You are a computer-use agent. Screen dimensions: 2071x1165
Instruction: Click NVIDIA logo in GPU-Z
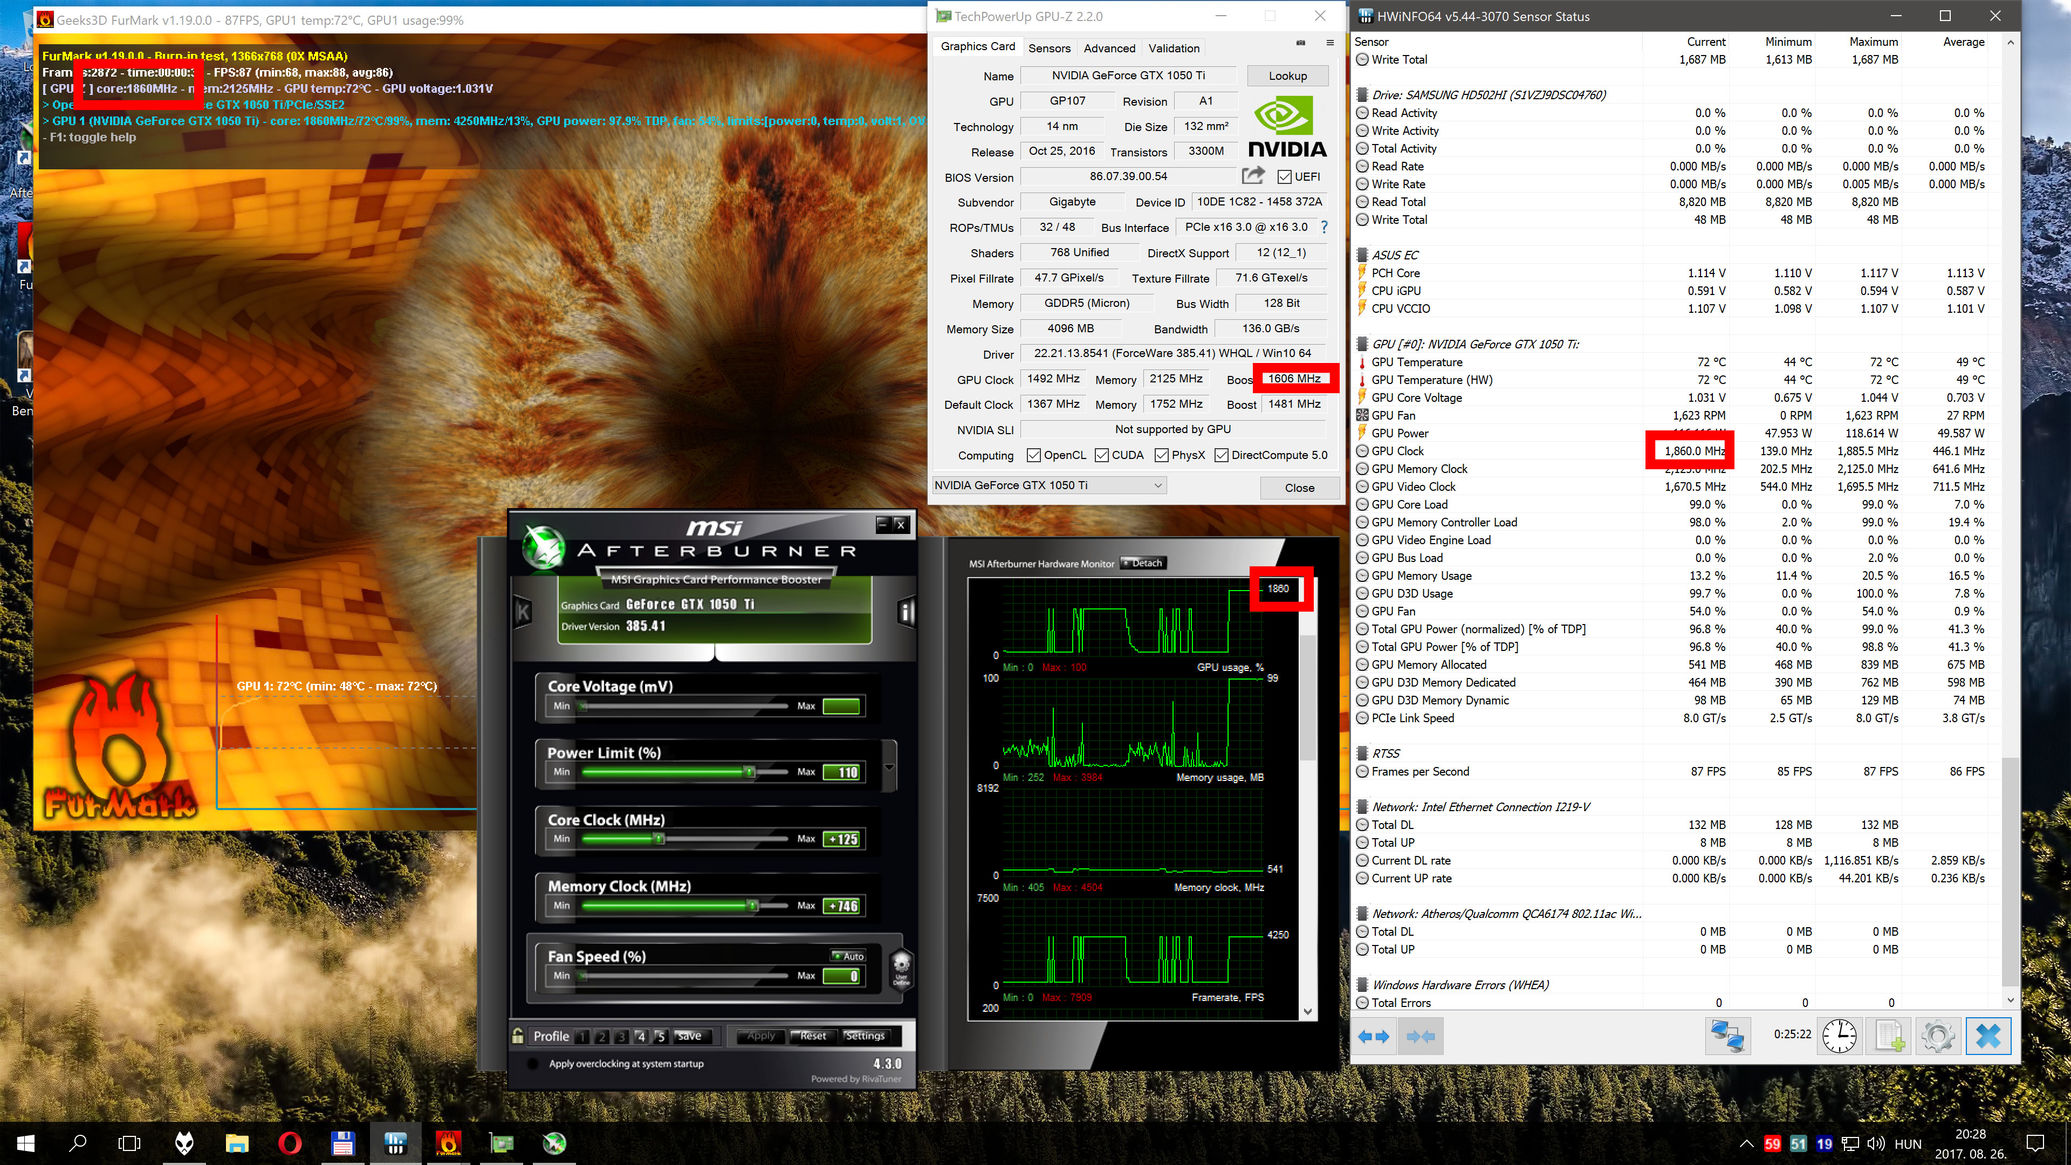pyautogui.click(x=1287, y=126)
